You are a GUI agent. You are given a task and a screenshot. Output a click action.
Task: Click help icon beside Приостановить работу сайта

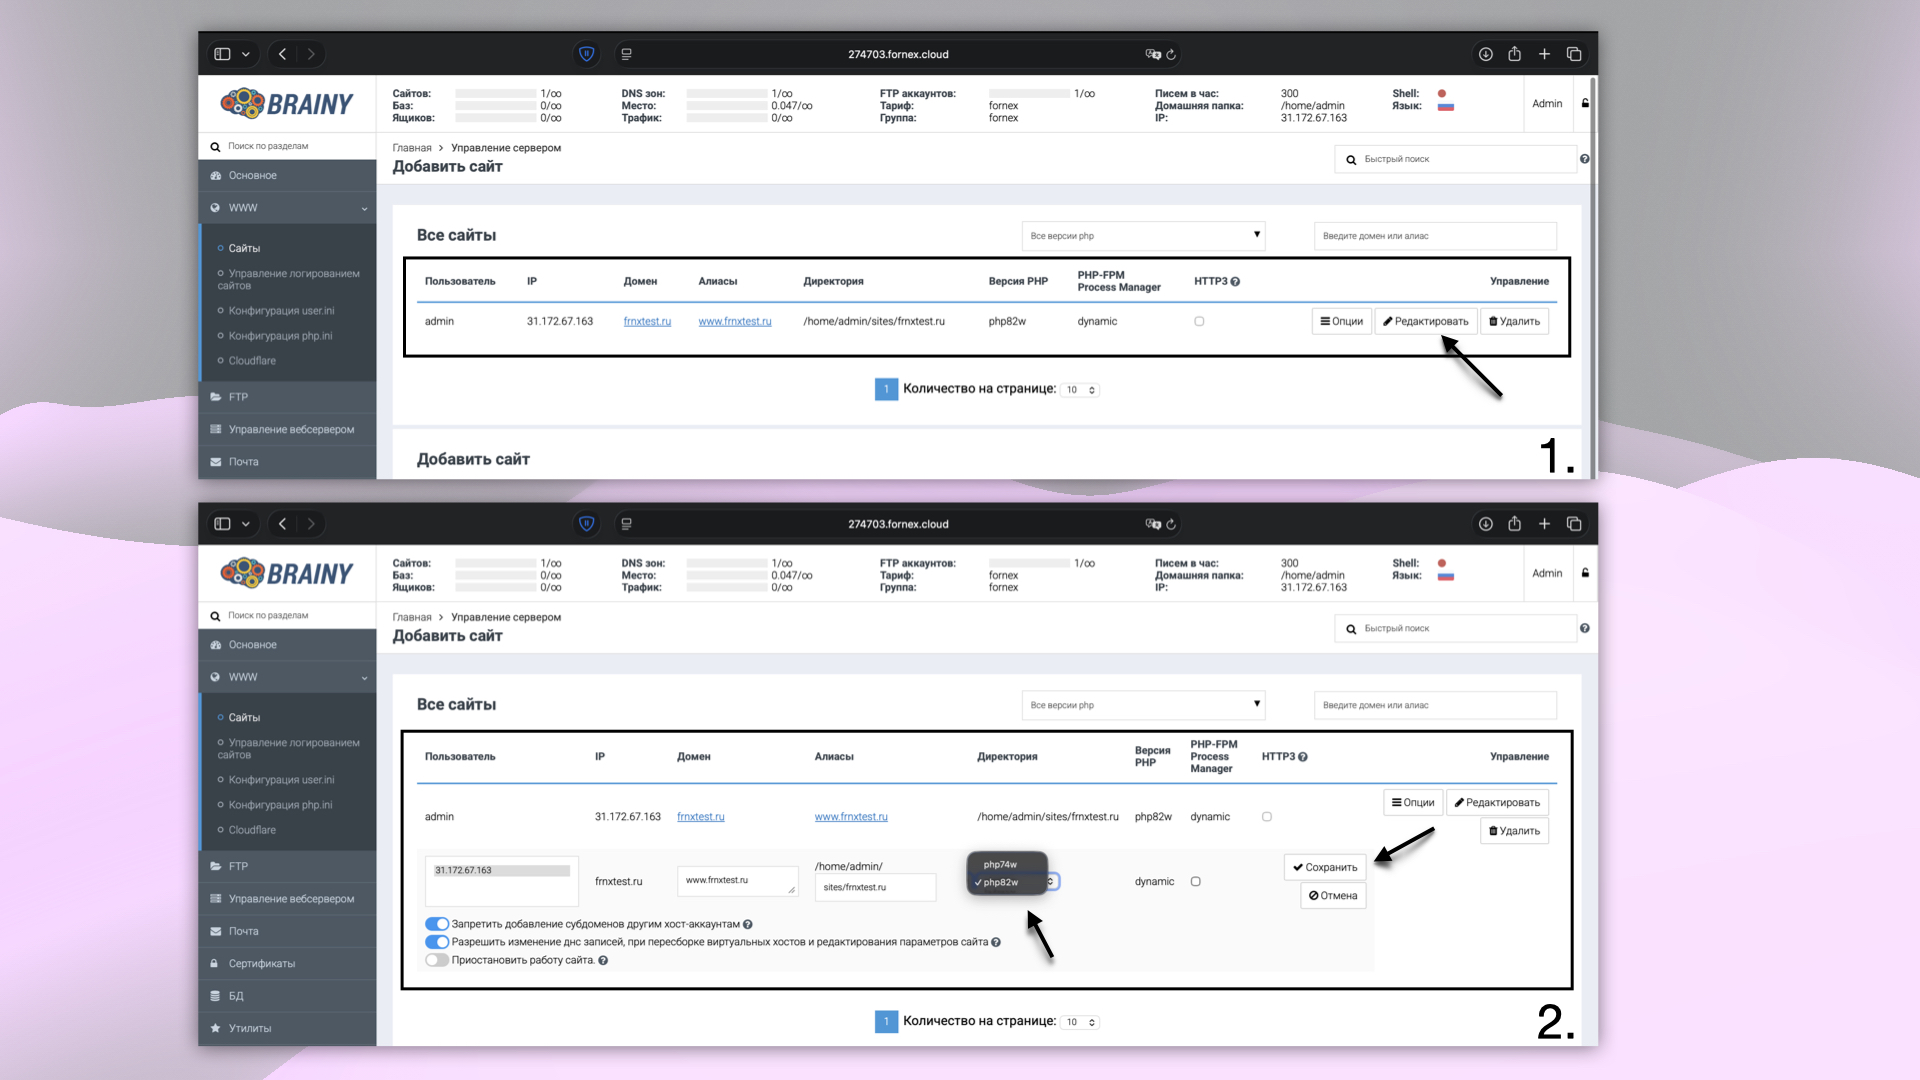tap(603, 961)
